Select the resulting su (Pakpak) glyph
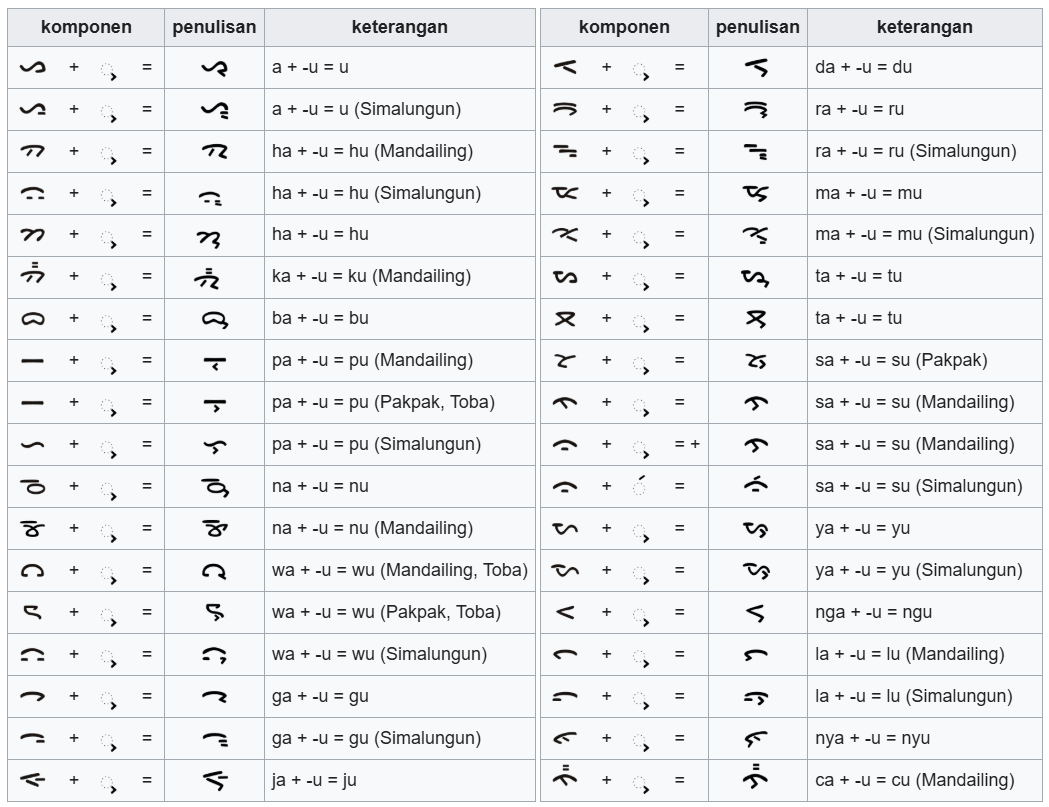1049x807 pixels. coord(757,360)
